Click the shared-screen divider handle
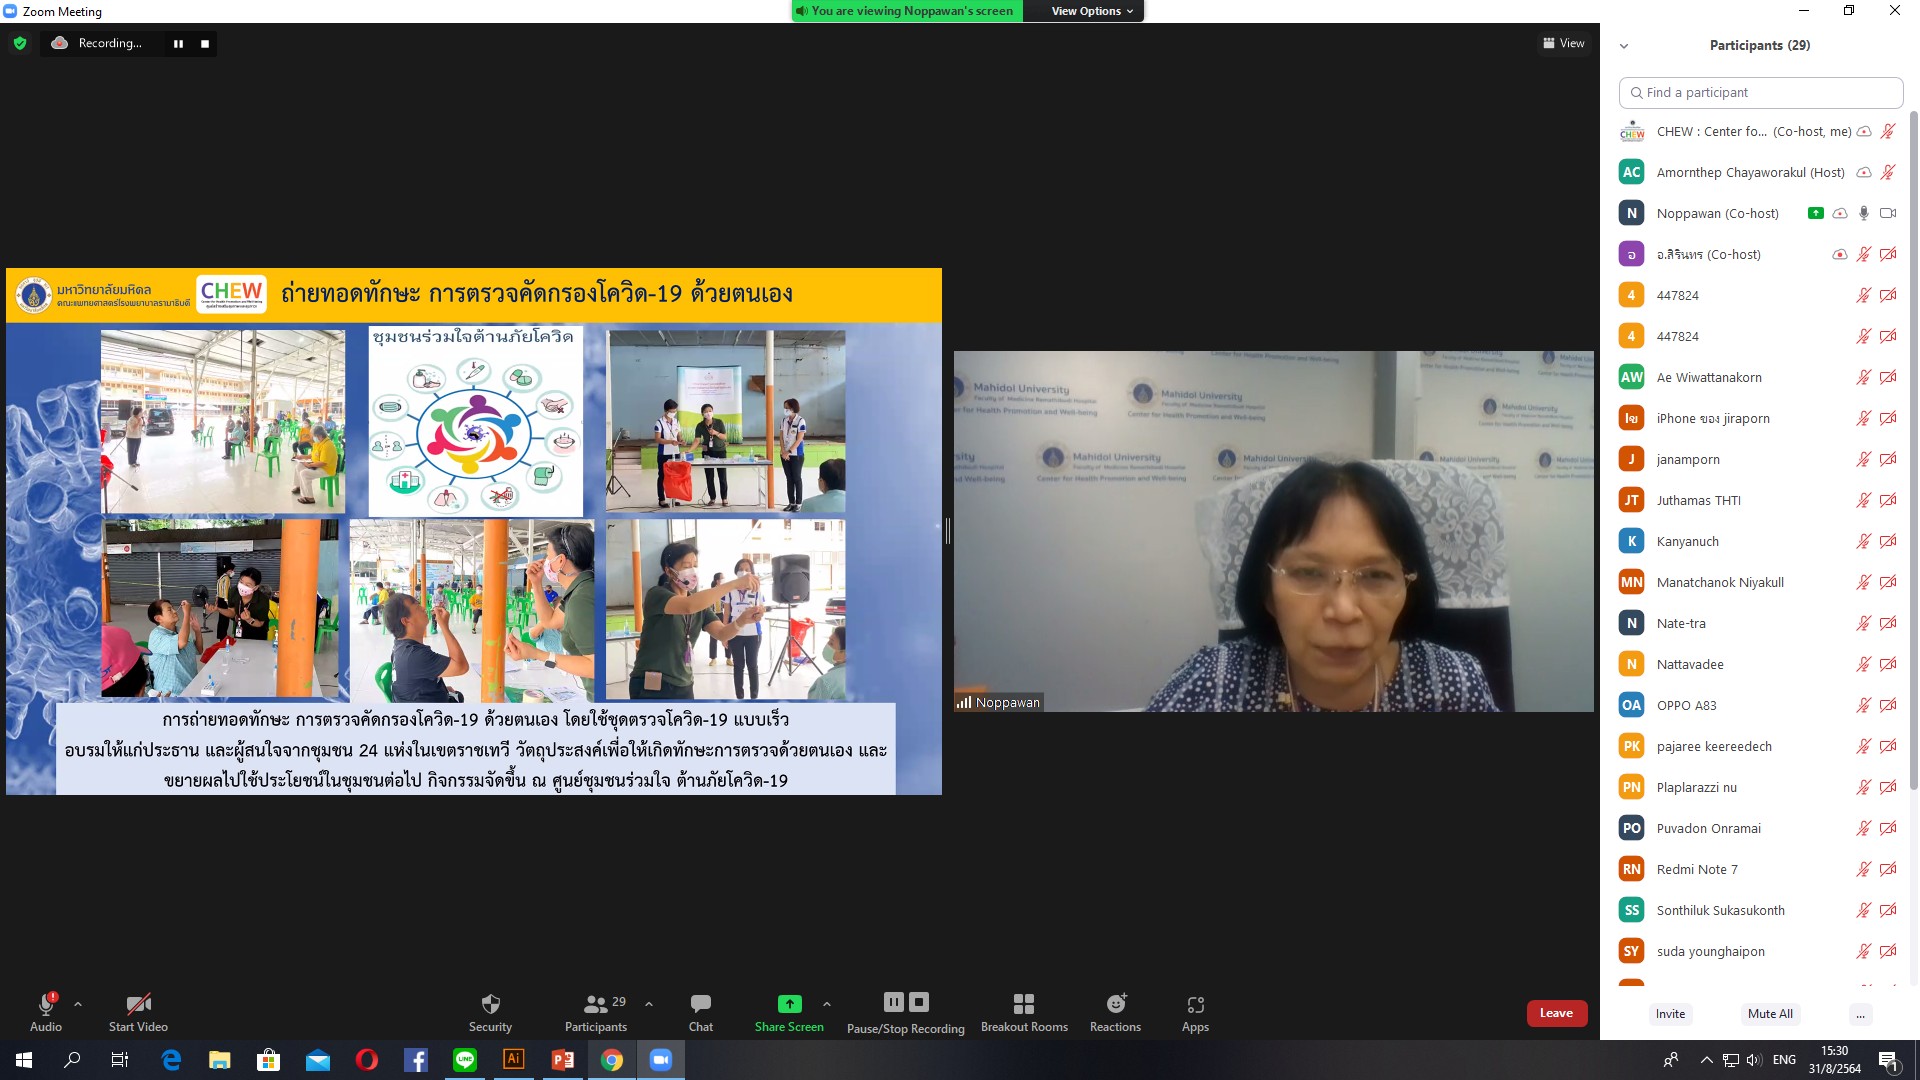The height and width of the screenshot is (1080, 1920). [x=948, y=531]
